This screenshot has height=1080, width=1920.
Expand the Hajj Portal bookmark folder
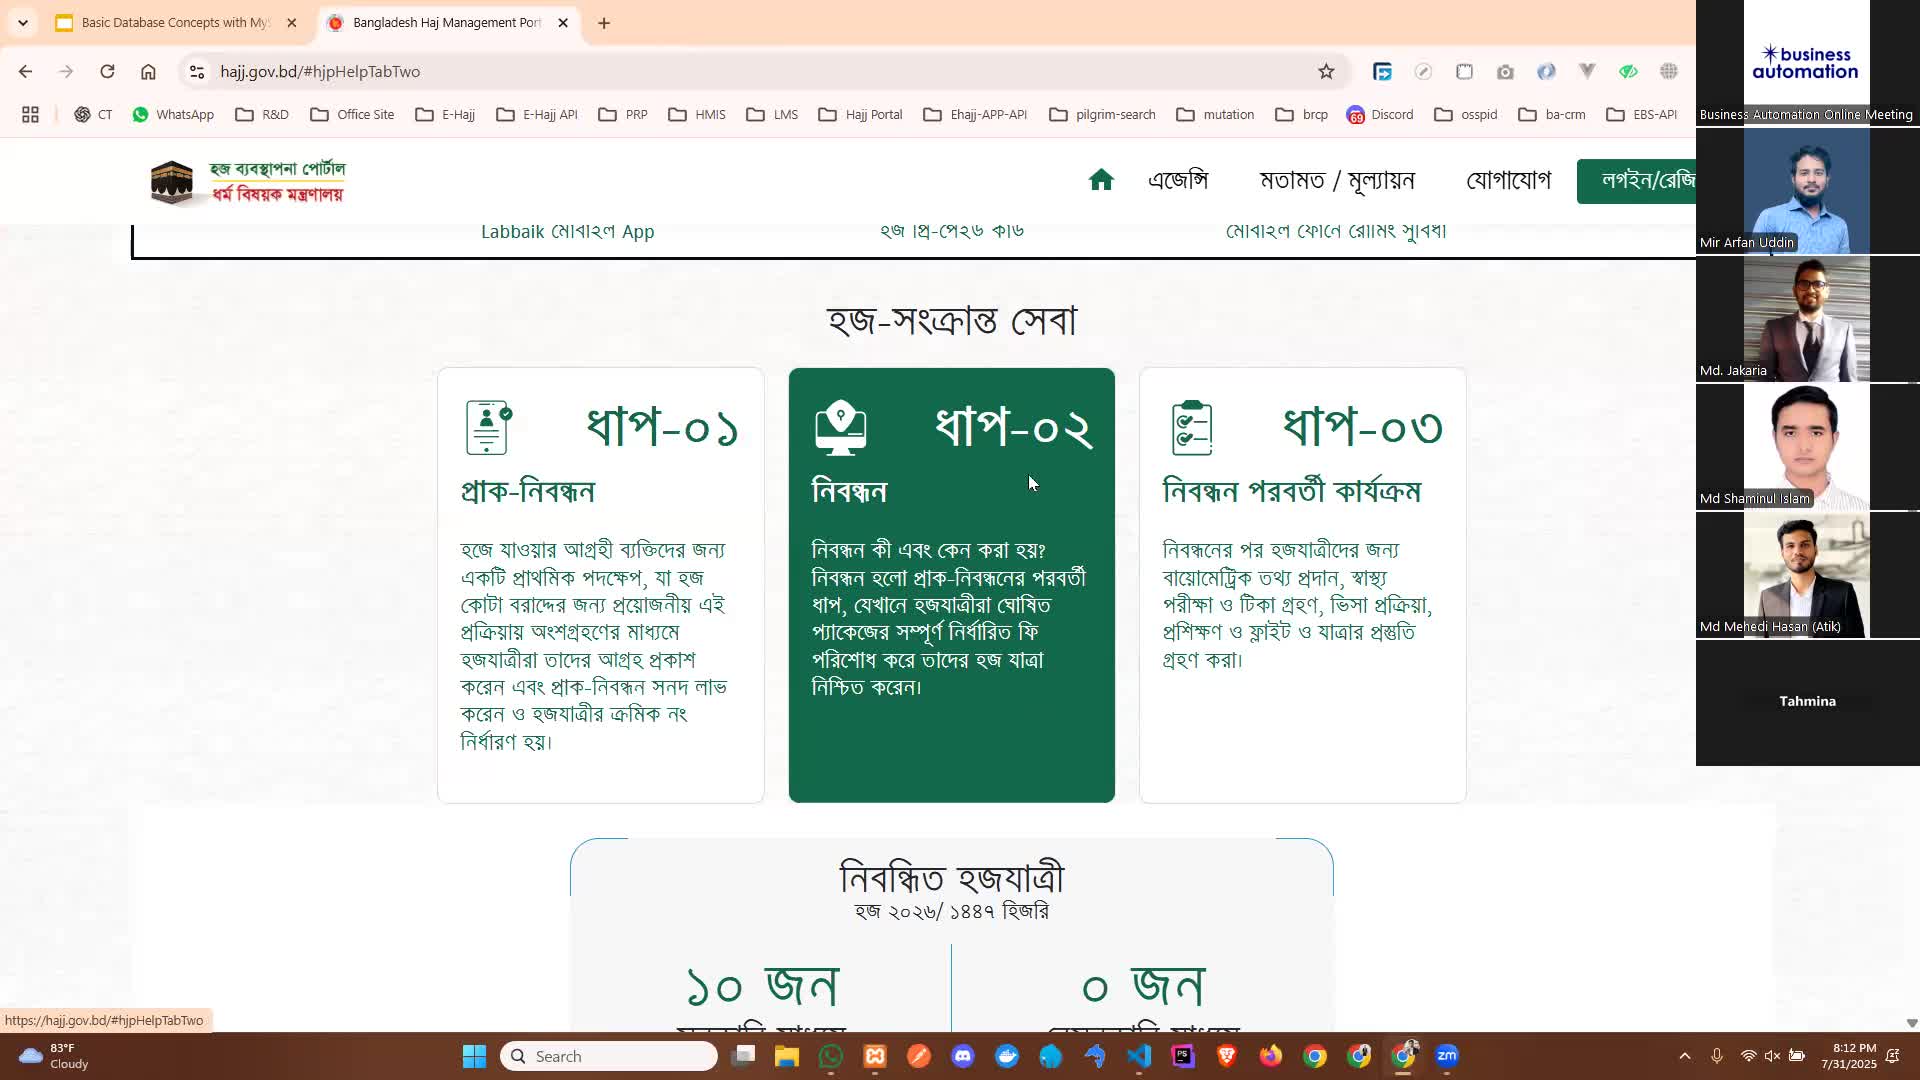[x=860, y=115]
